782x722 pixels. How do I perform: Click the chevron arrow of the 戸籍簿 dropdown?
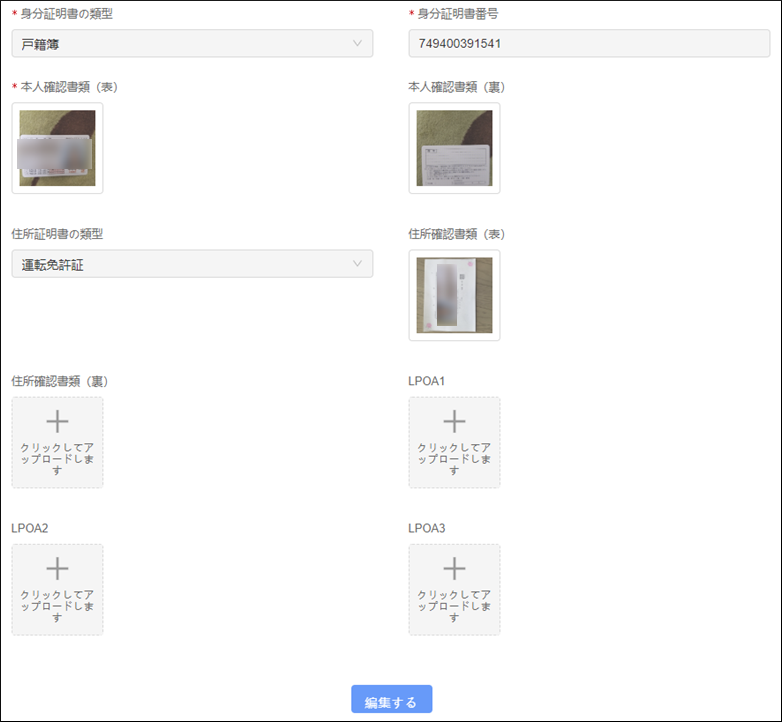click(x=358, y=44)
